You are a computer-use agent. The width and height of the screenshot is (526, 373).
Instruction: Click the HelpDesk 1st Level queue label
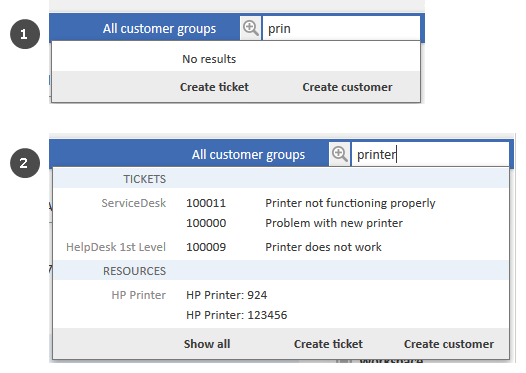click(116, 247)
